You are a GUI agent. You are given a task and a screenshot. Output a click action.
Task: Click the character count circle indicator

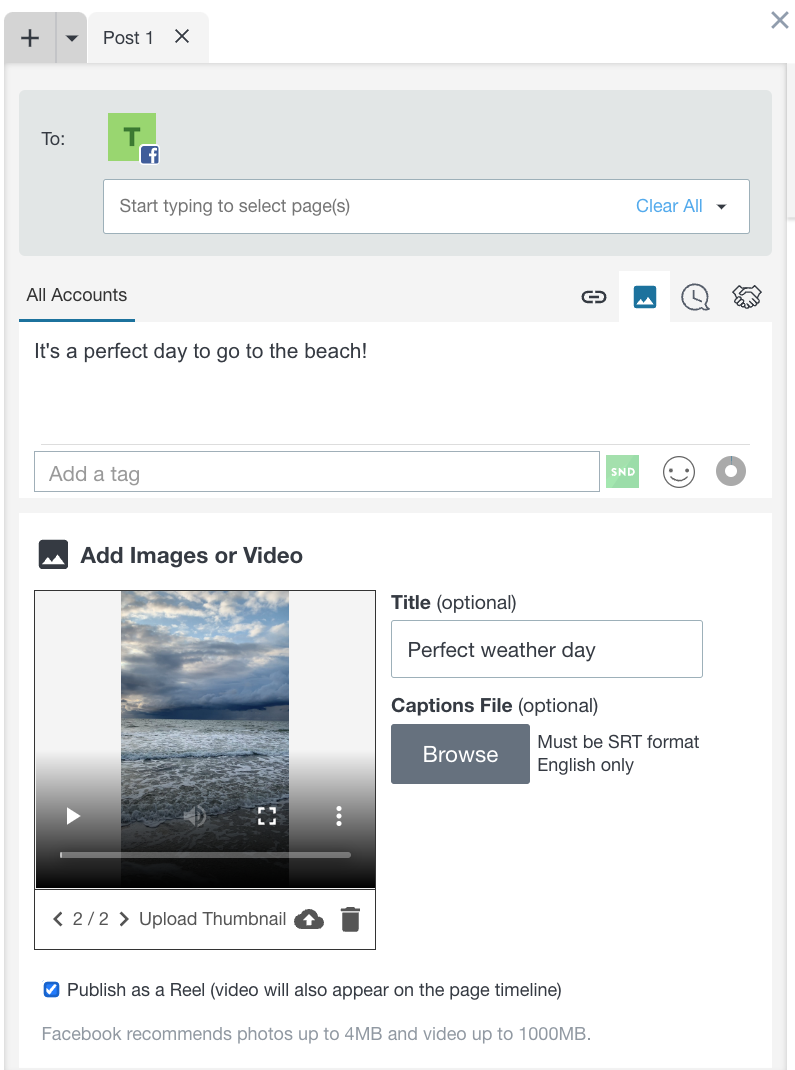pos(731,471)
